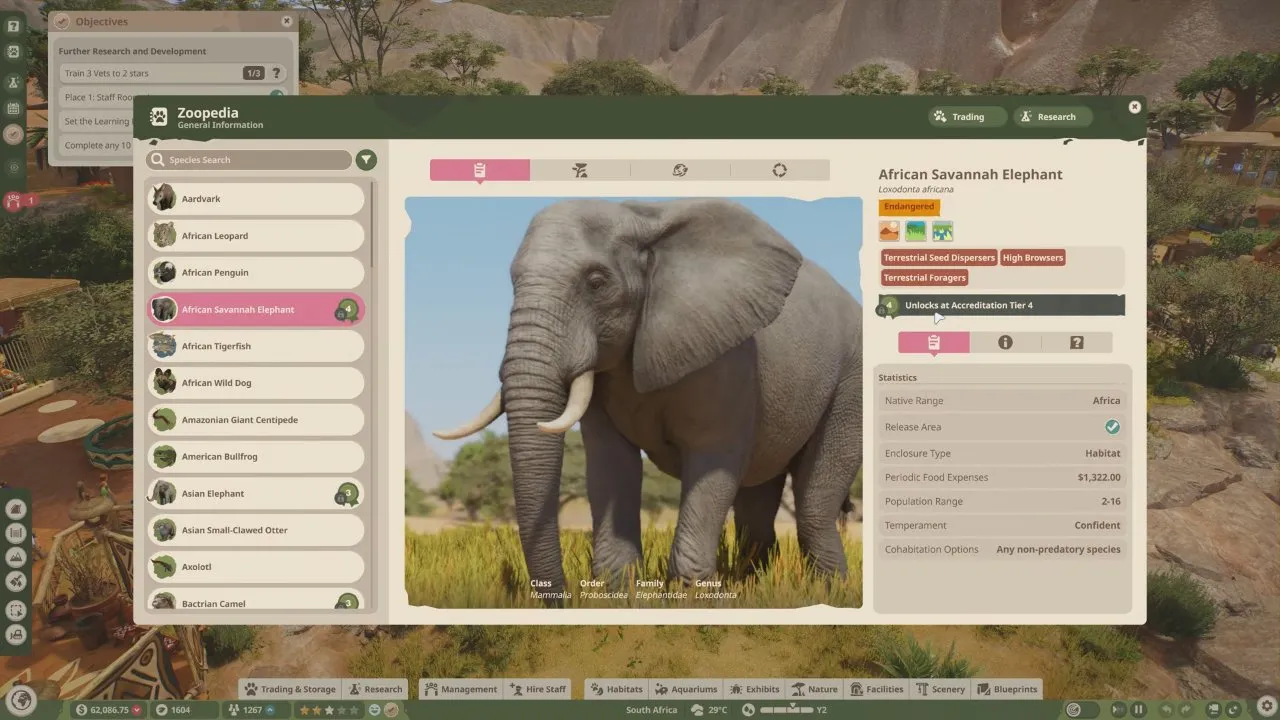
Task: Select the terrain mountains tool icon
Action: (15, 556)
